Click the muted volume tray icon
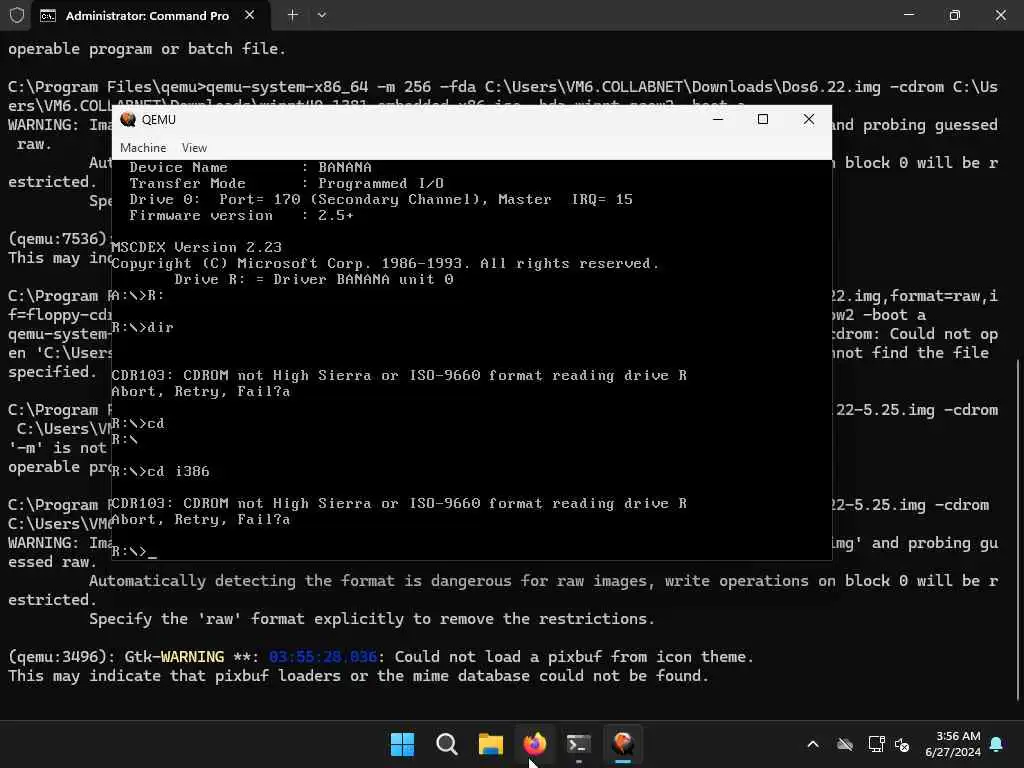Viewport: 1024px width, 768px height. tap(902, 744)
